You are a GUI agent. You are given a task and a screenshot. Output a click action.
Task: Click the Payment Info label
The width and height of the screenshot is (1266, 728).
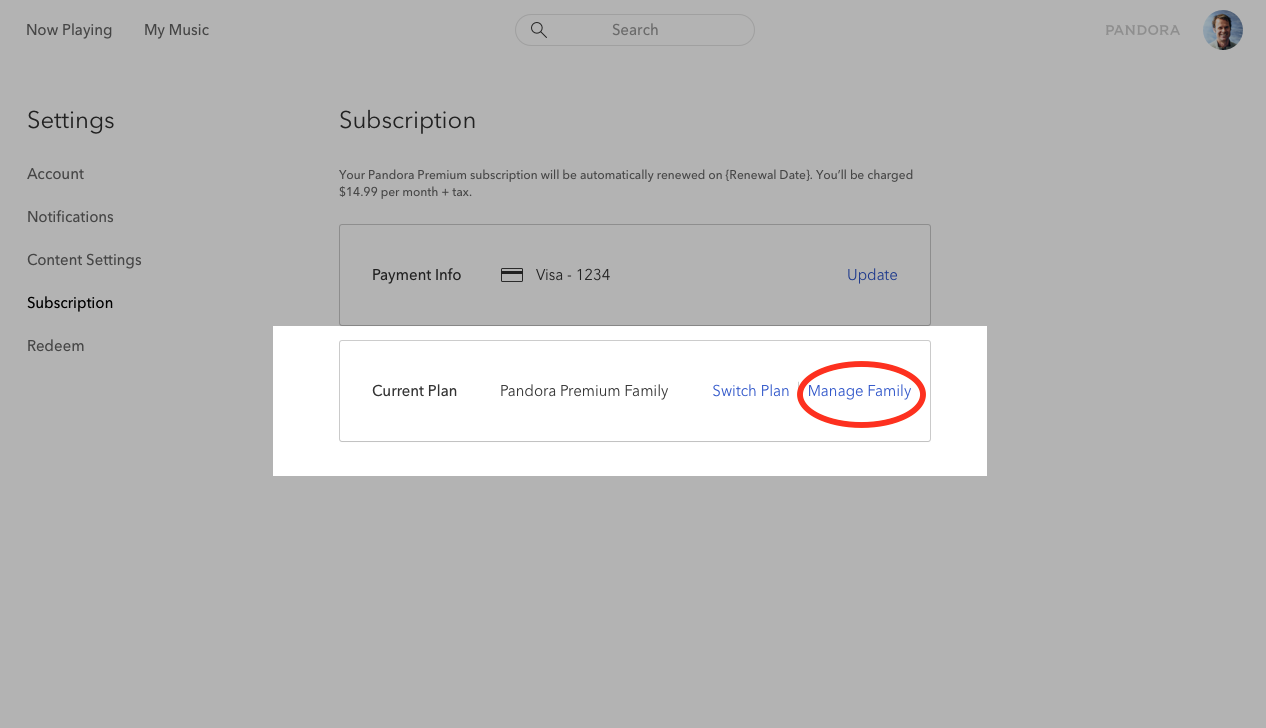(x=416, y=275)
